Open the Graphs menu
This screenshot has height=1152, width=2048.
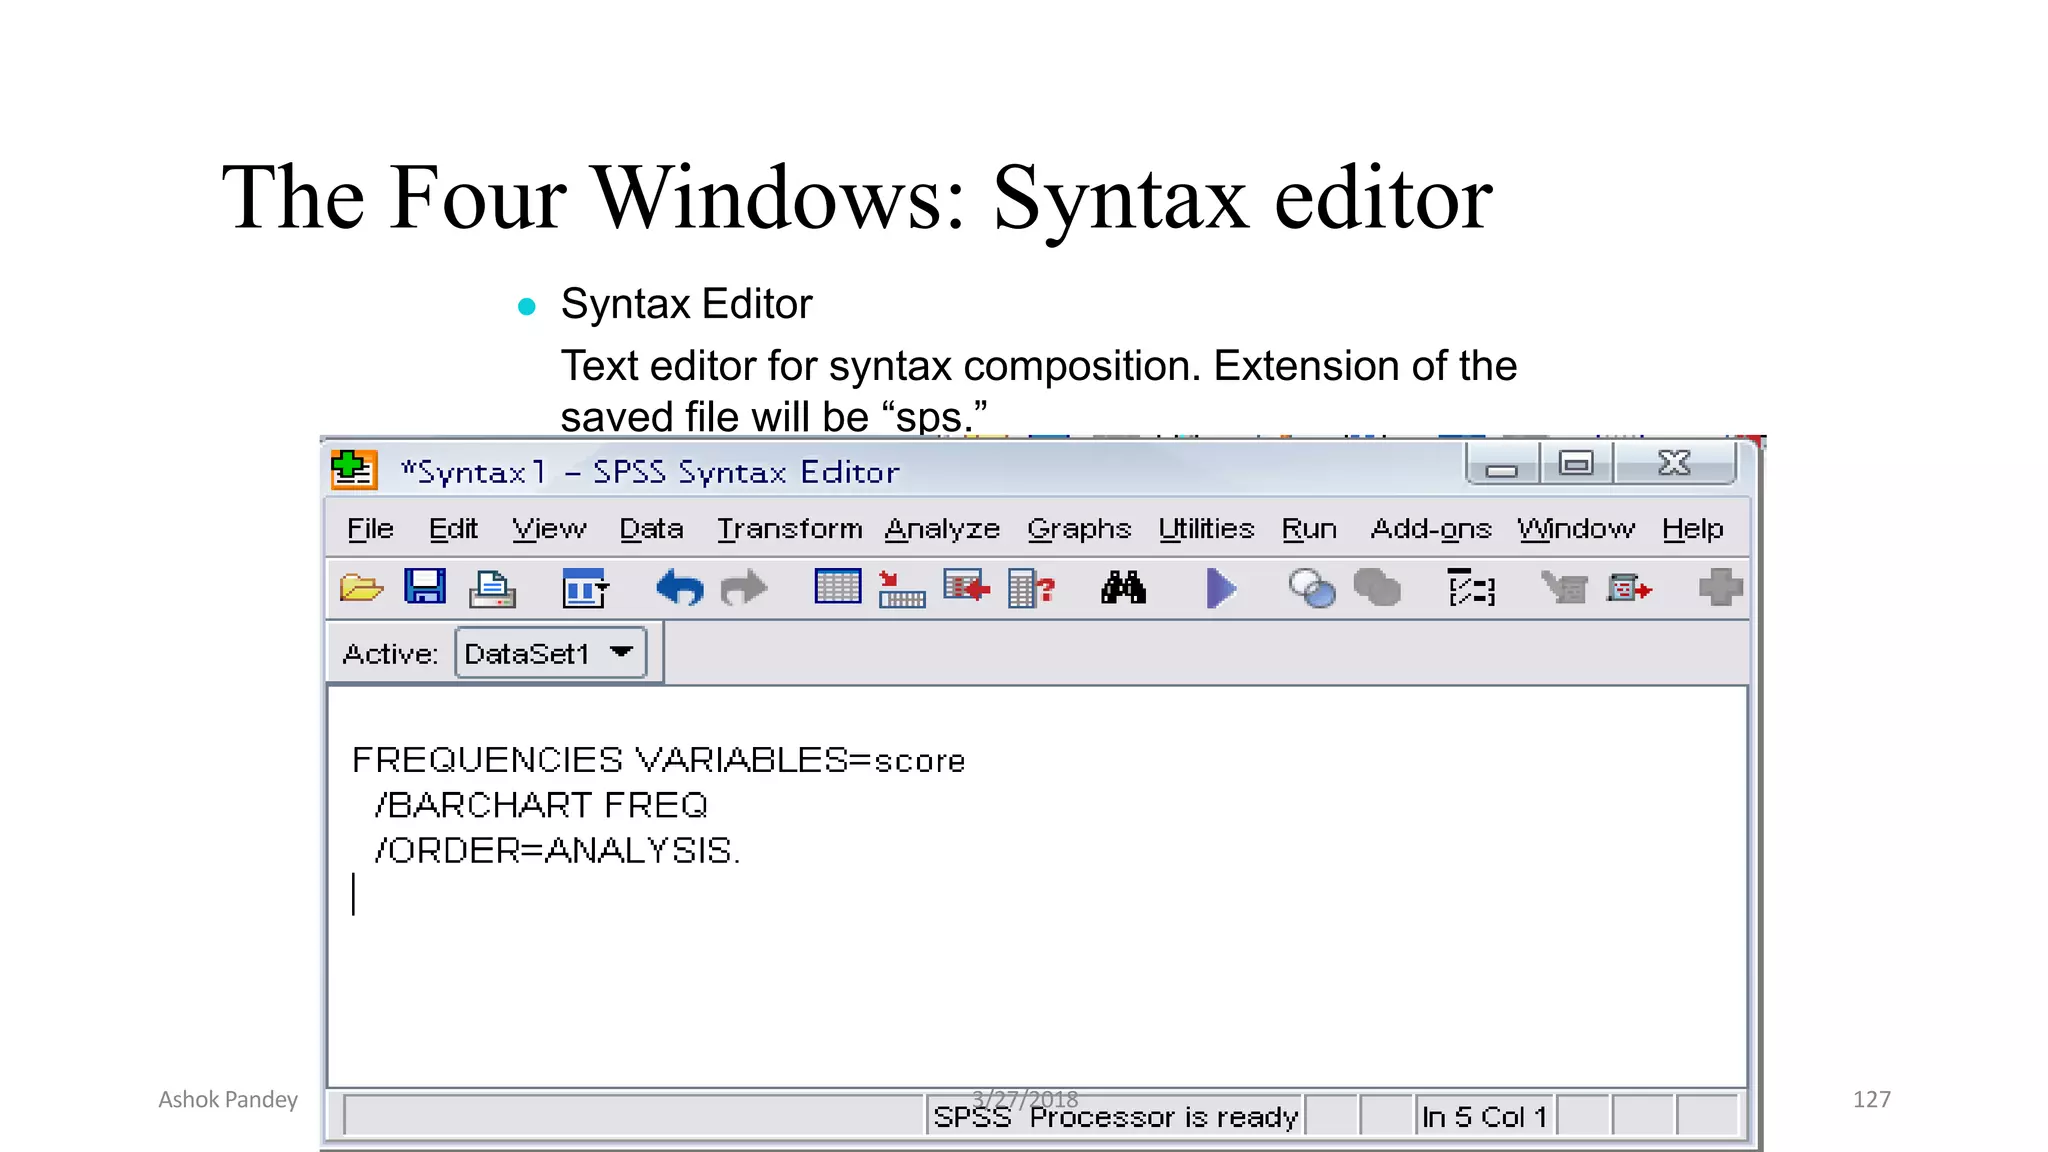tap(1079, 529)
